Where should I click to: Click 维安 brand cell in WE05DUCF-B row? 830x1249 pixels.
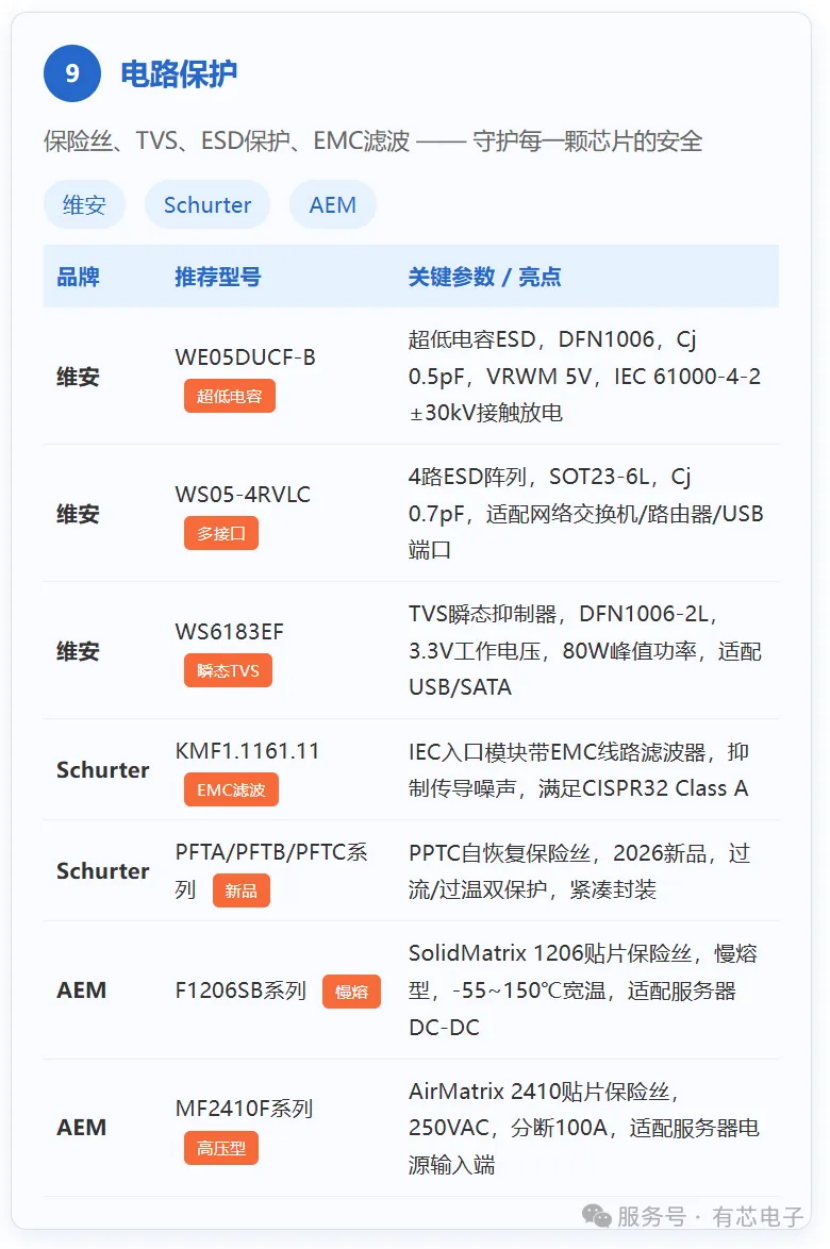click(78, 377)
